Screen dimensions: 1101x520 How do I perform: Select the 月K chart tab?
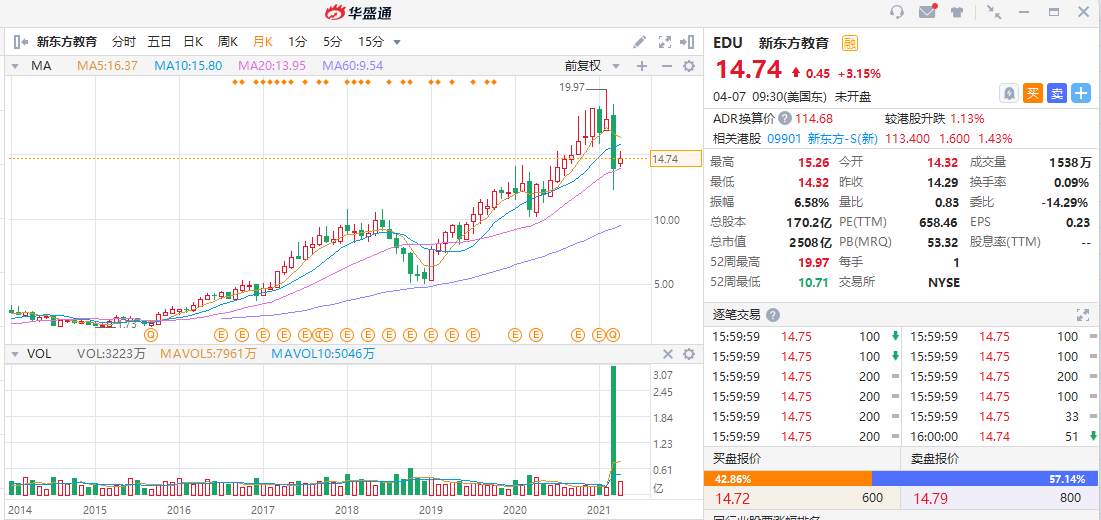[263, 42]
